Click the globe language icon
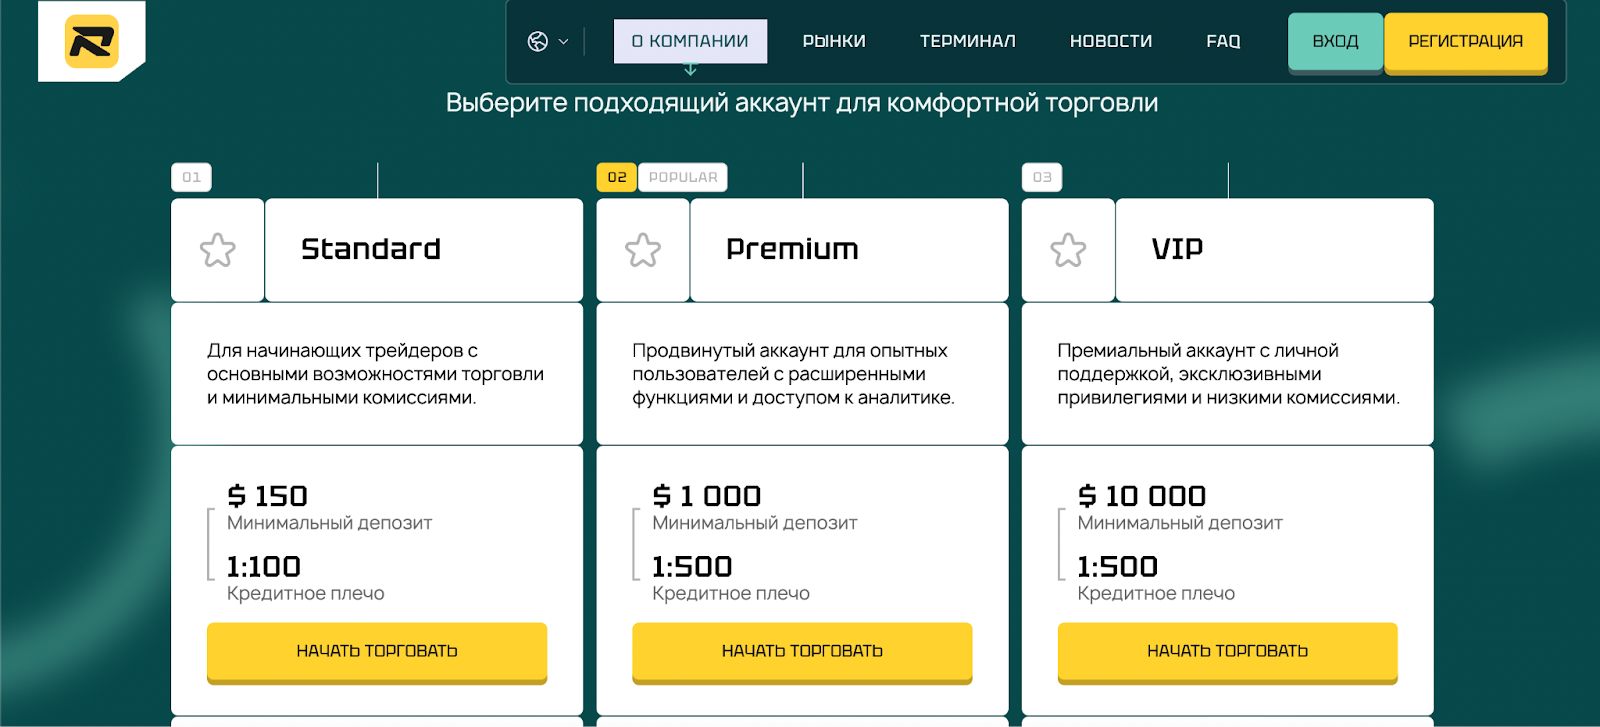Screen dimensions: 1600x727 click(538, 41)
